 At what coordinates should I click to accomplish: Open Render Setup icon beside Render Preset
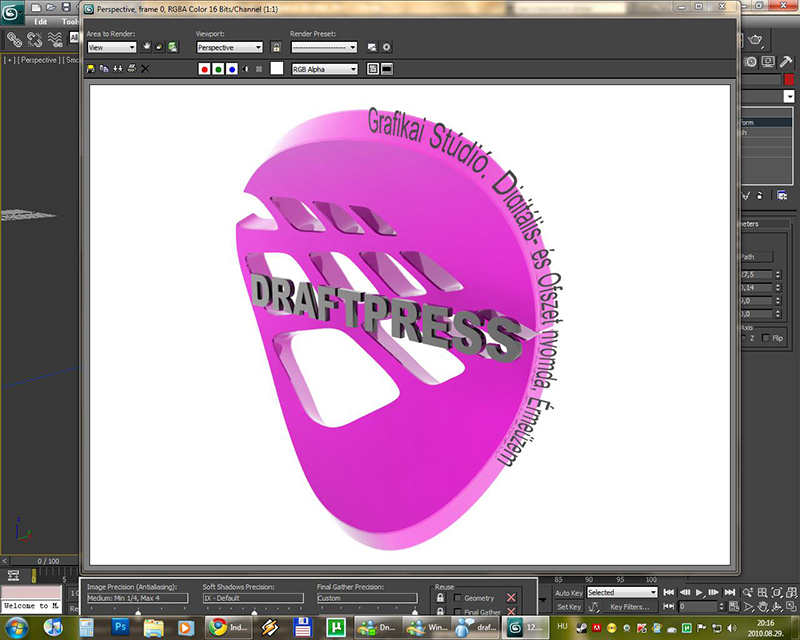point(372,47)
